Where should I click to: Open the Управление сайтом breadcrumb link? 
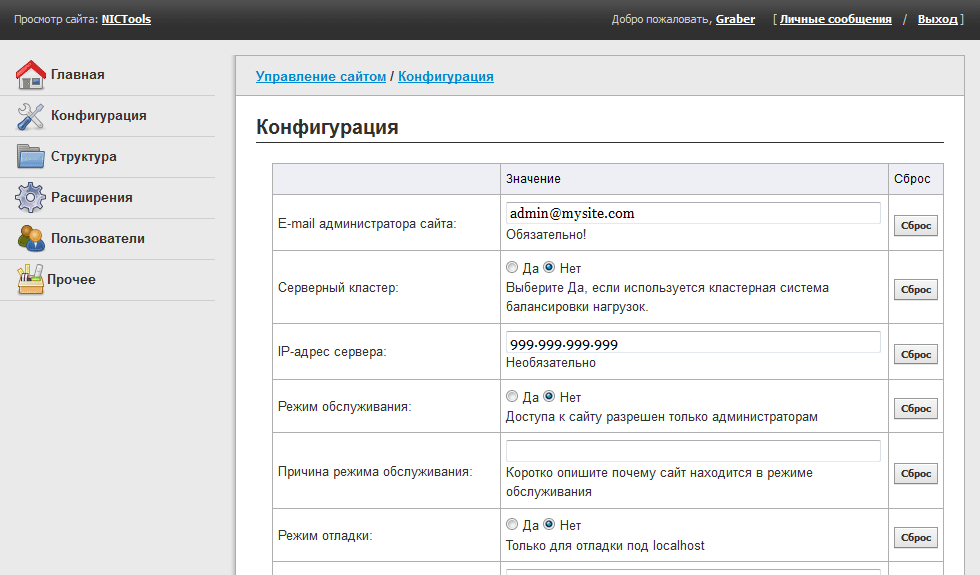(321, 76)
